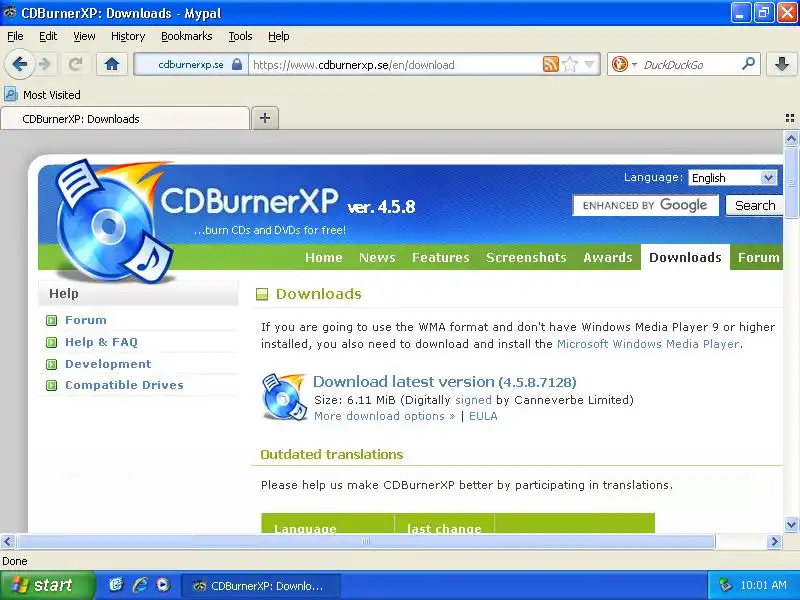
Task: Open the Screenshots site tab
Action: coord(526,257)
